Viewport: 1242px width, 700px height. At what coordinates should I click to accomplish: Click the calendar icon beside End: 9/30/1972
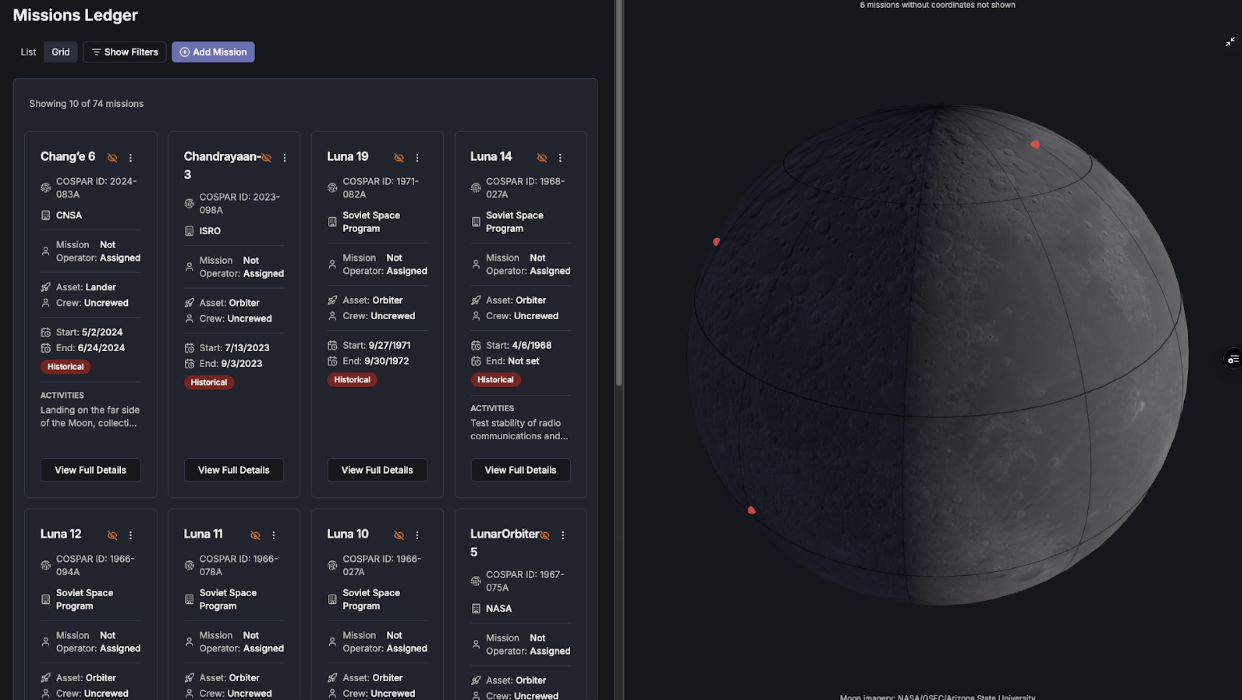point(333,361)
